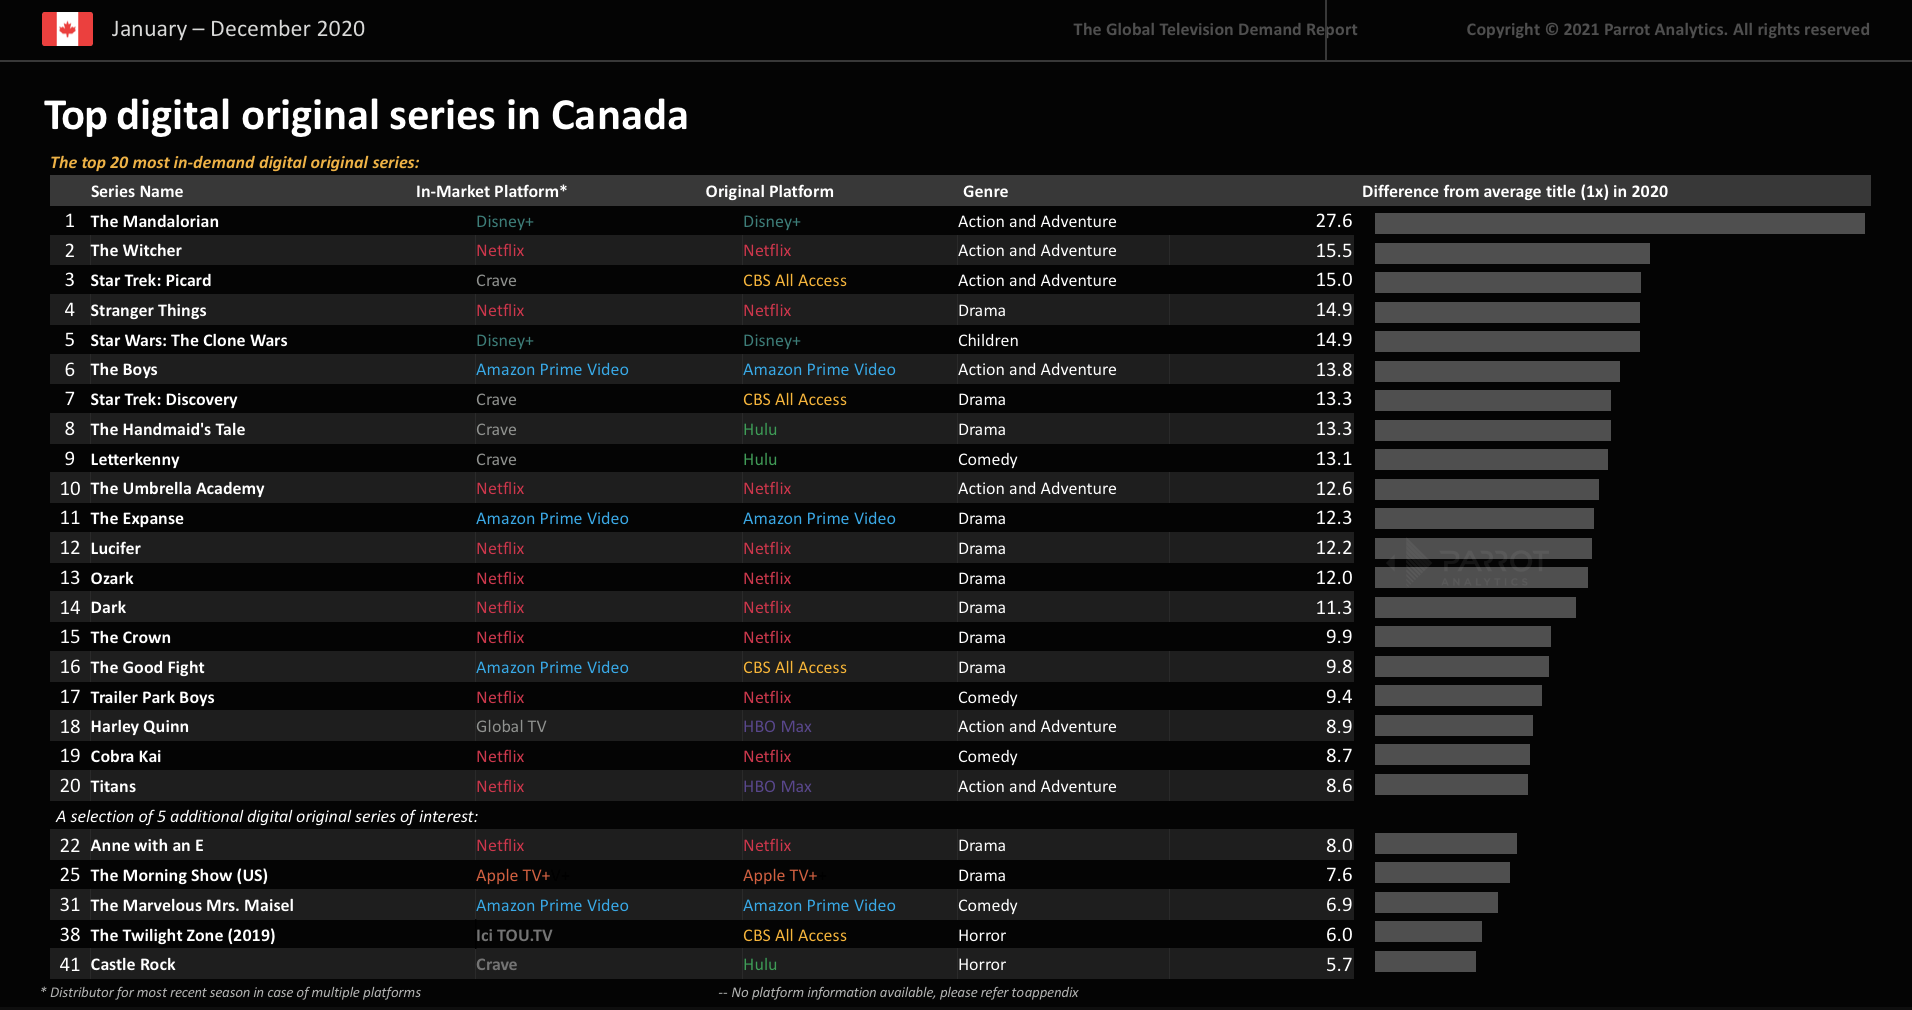
Task: Click the Parrot Analytics copyright notice
Action: 1668,30
